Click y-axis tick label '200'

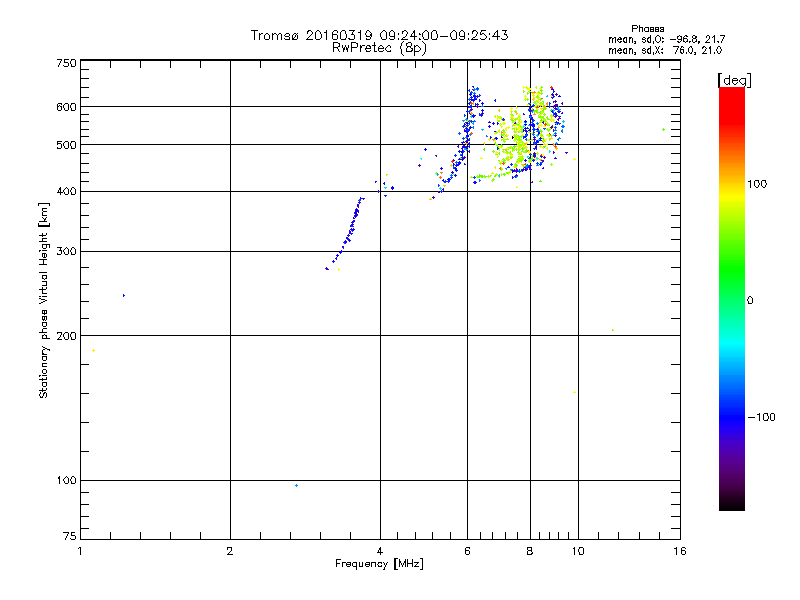point(67,336)
